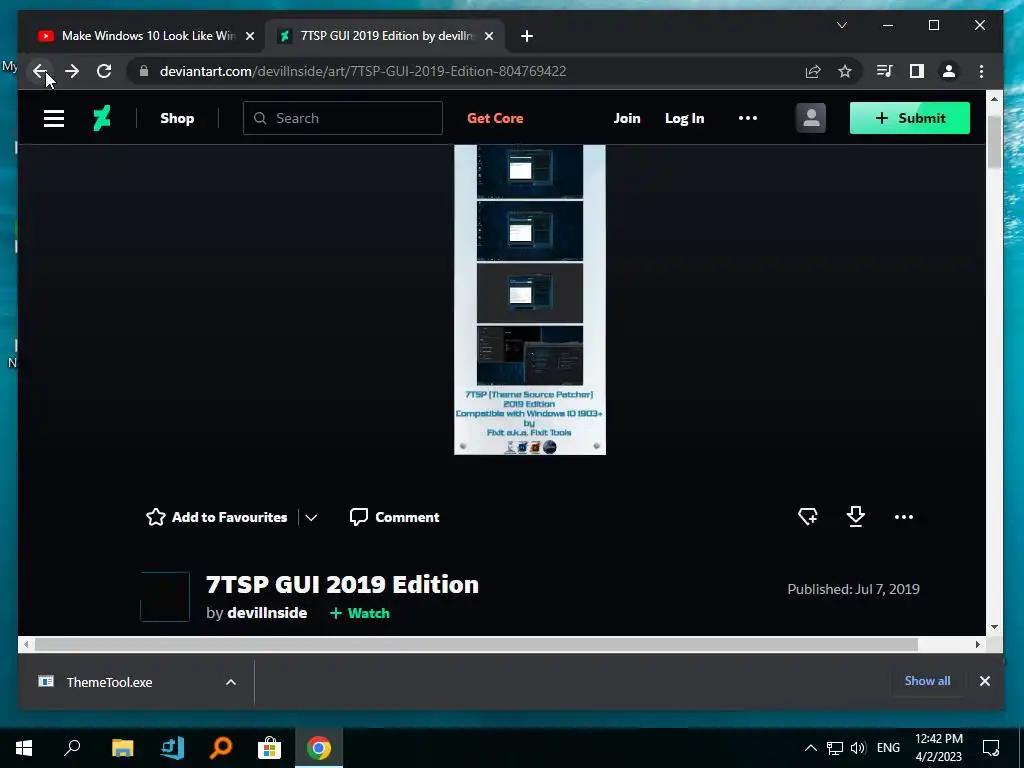
Task: Open DeviantArt more options ellipsis in header
Action: click(x=748, y=118)
